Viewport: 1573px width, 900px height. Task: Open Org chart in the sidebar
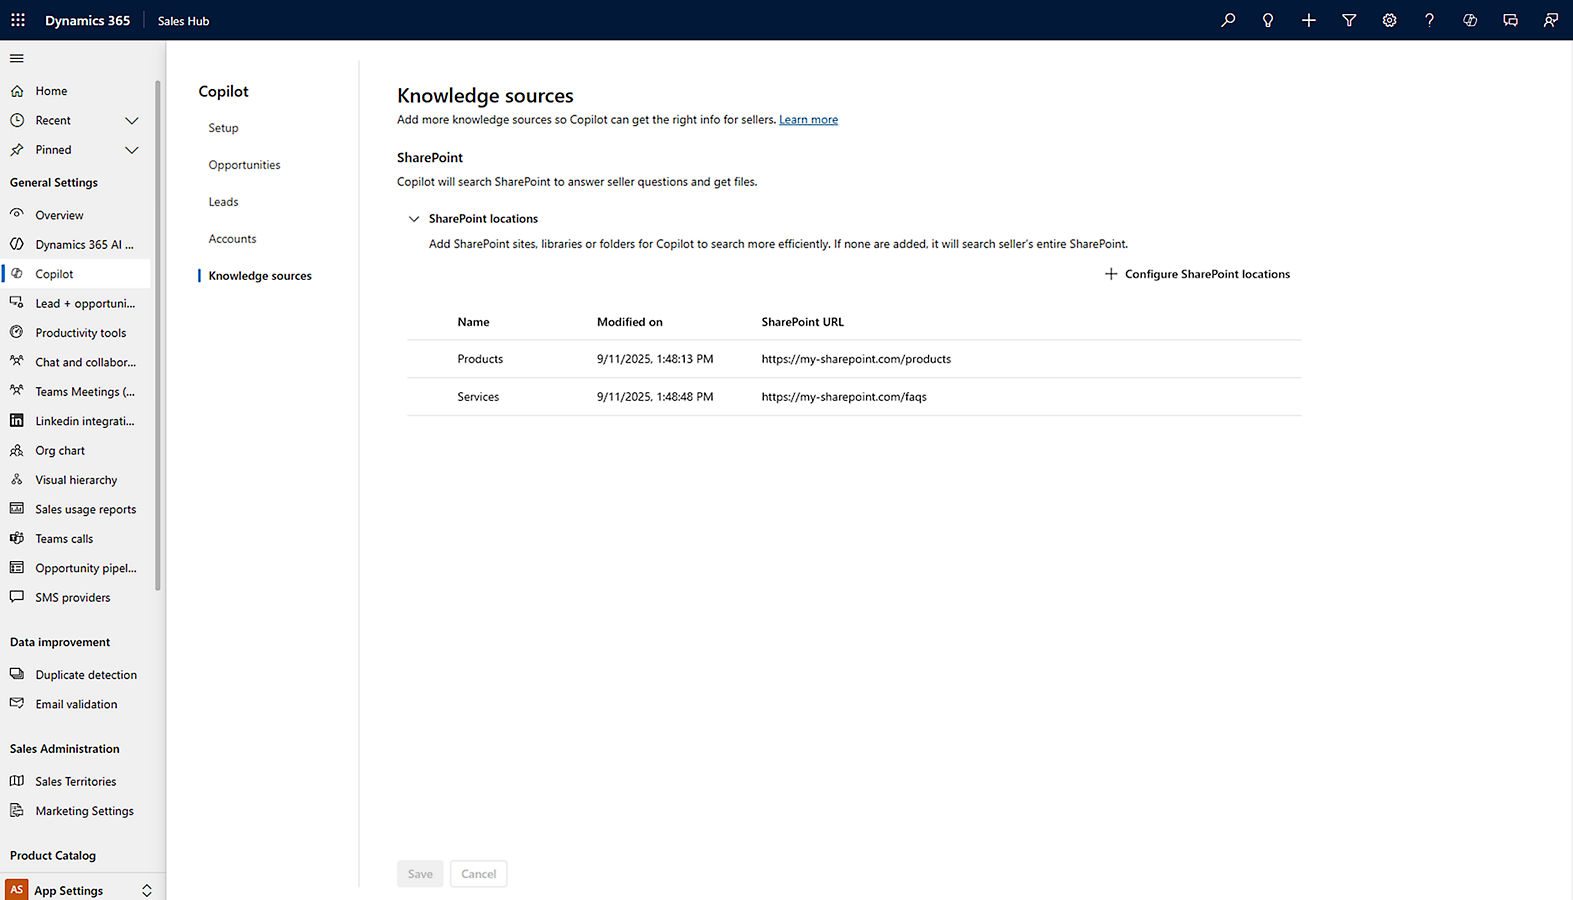(75, 451)
